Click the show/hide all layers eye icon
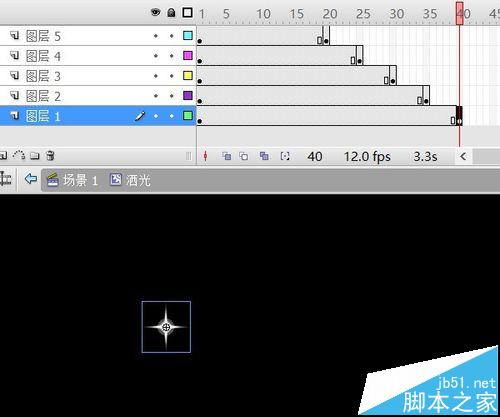 pos(155,13)
